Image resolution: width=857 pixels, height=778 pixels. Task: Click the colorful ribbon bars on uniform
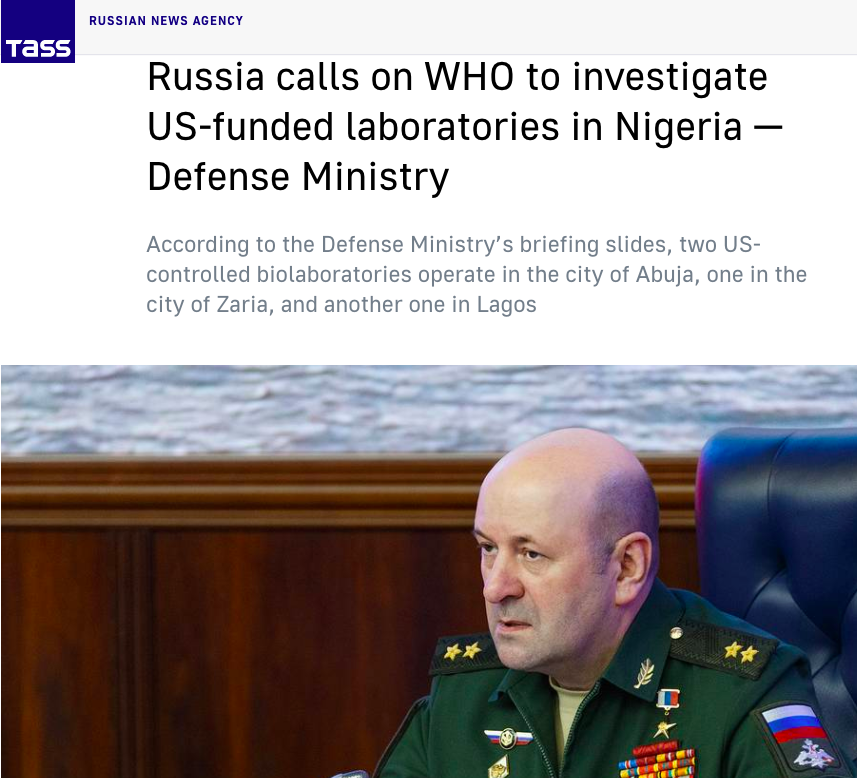point(657,762)
